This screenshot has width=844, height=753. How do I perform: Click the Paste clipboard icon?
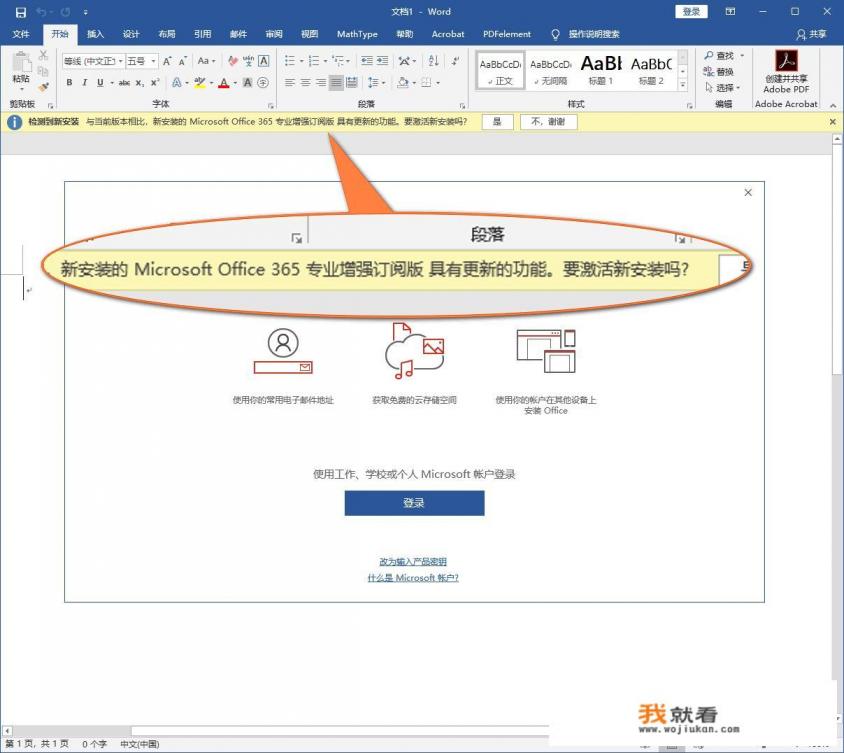click(x=20, y=69)
